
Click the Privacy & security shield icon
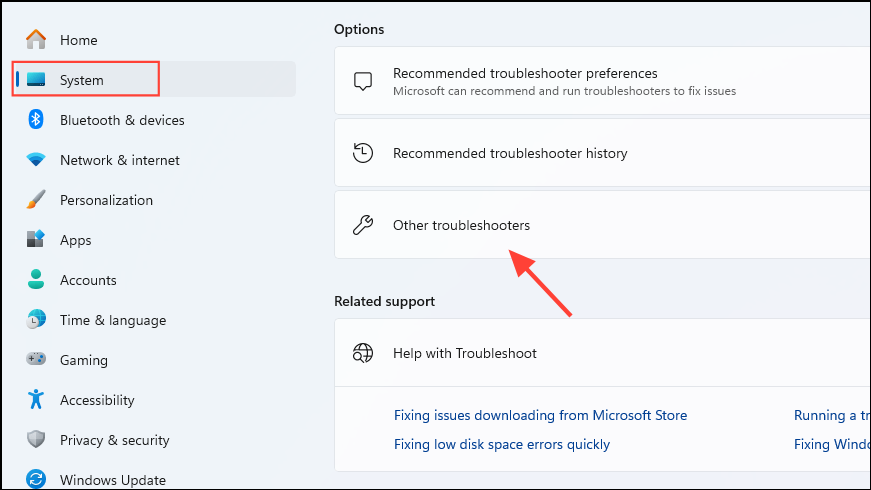tap(36, 439)
